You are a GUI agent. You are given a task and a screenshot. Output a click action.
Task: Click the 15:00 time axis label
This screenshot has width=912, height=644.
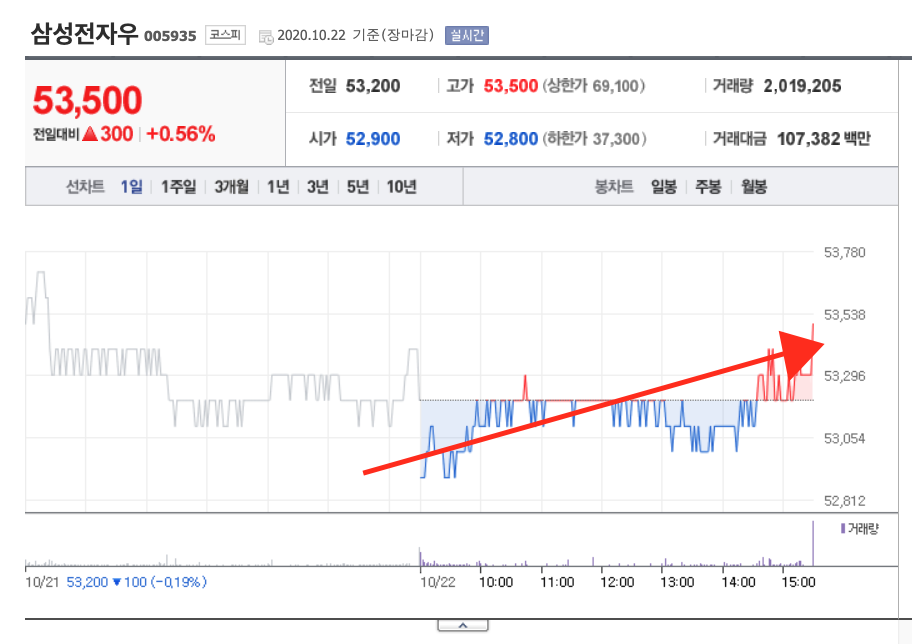tap(798, 582)
